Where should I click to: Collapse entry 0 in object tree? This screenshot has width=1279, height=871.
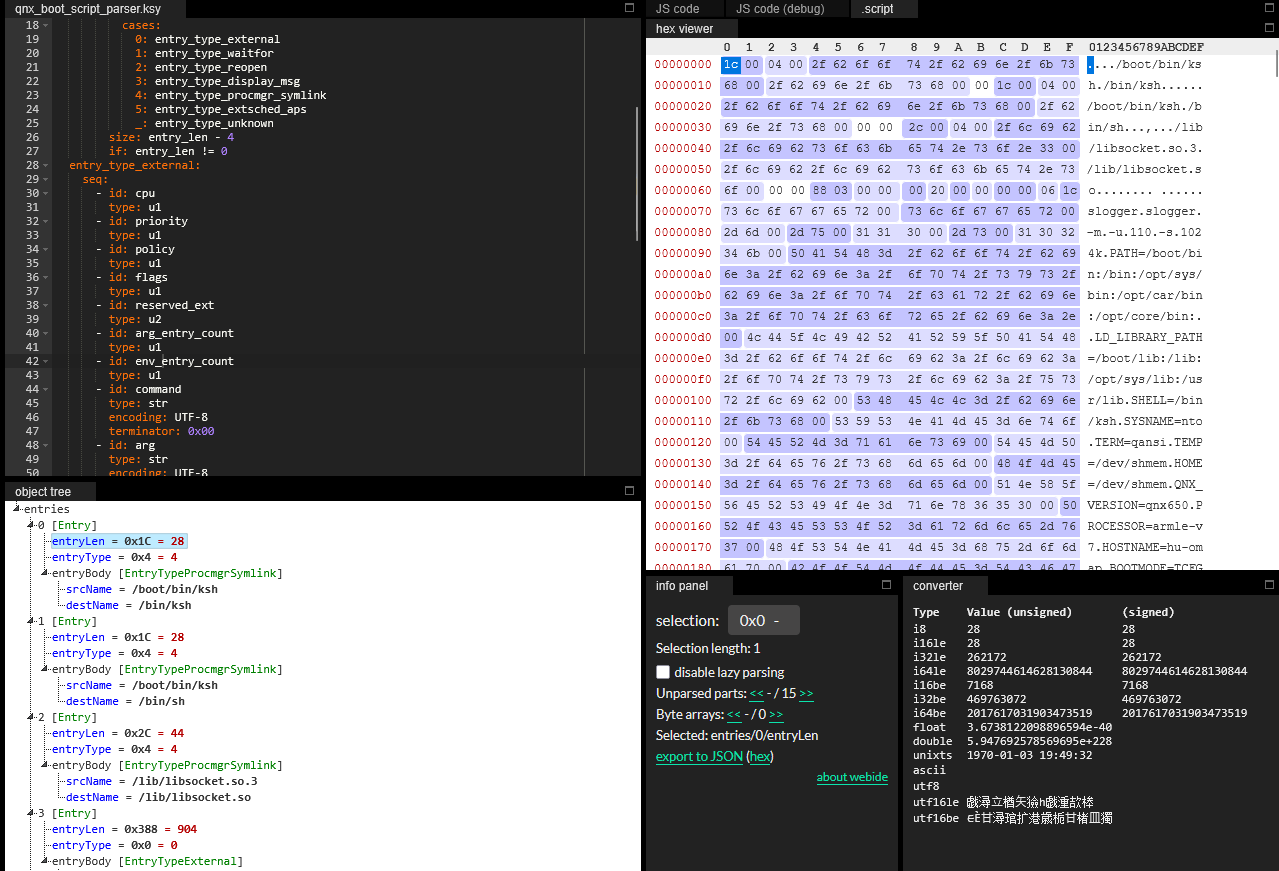click(31, 525)
